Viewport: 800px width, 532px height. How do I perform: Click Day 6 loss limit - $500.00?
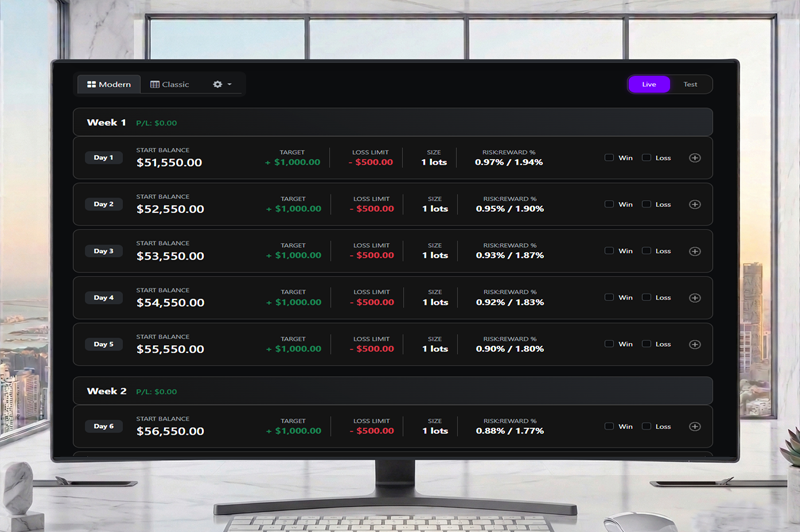(372, 431)
